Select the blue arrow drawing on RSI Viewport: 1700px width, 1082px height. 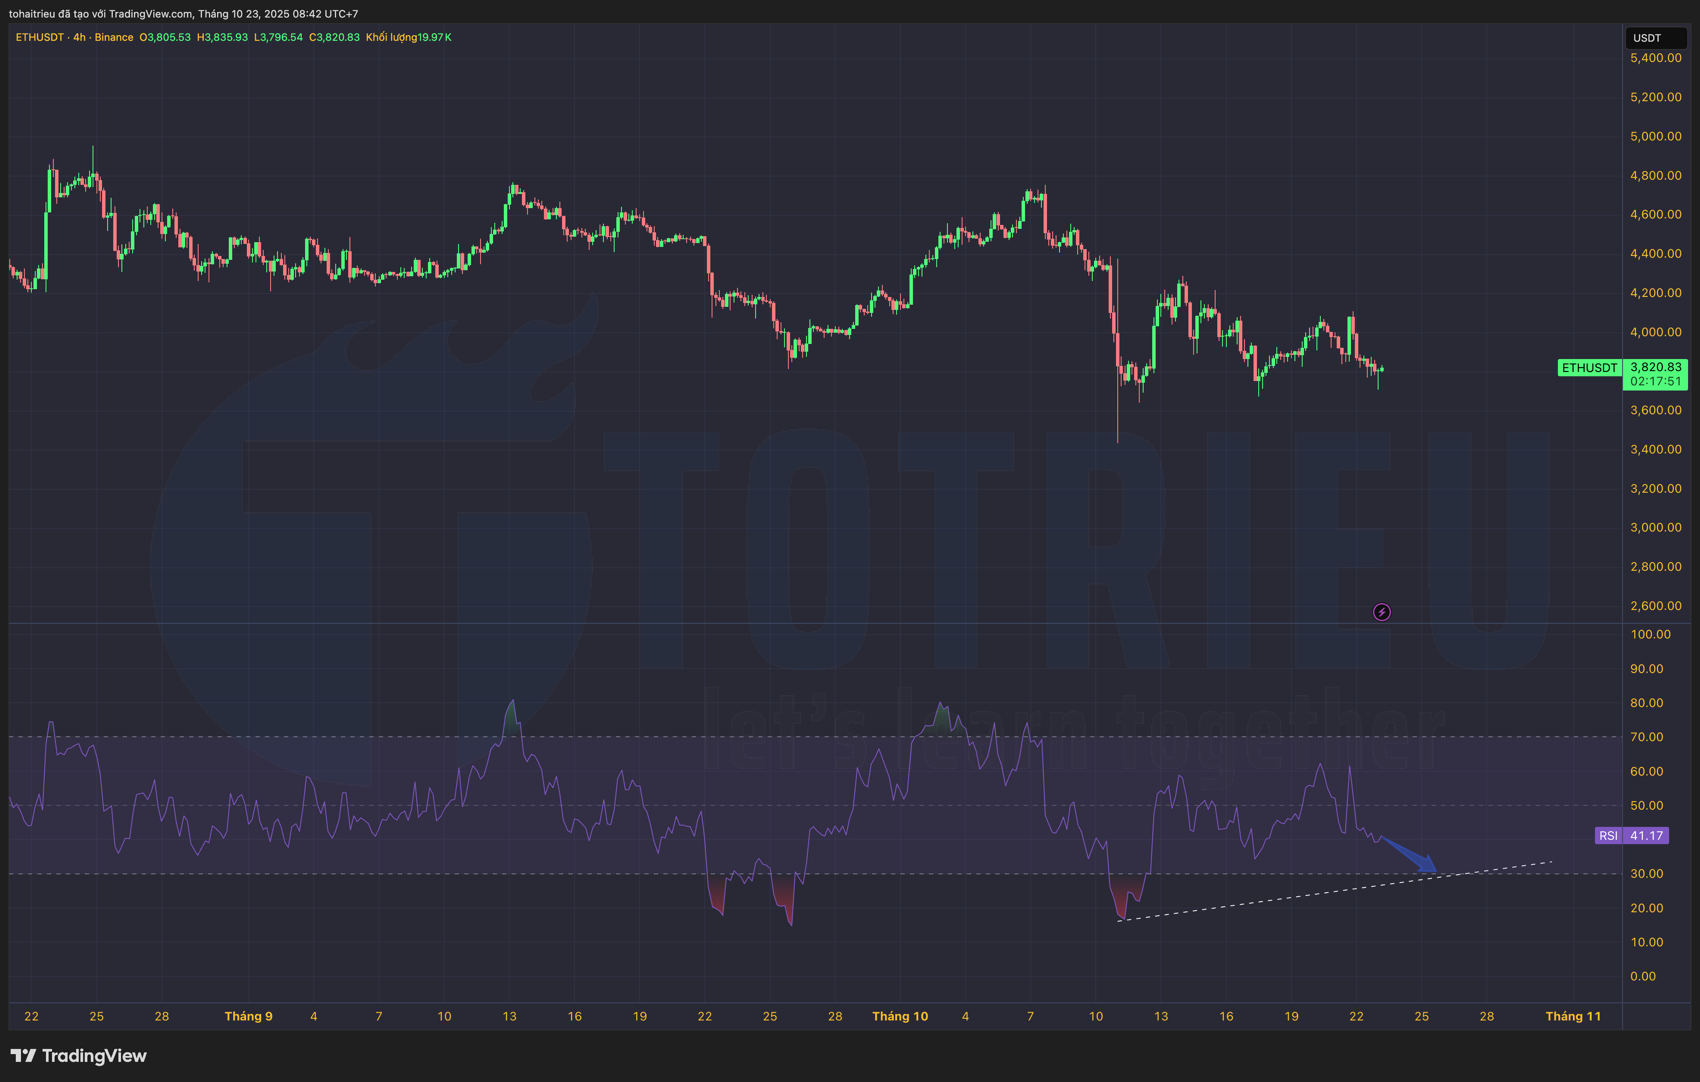pos(1408,854)
